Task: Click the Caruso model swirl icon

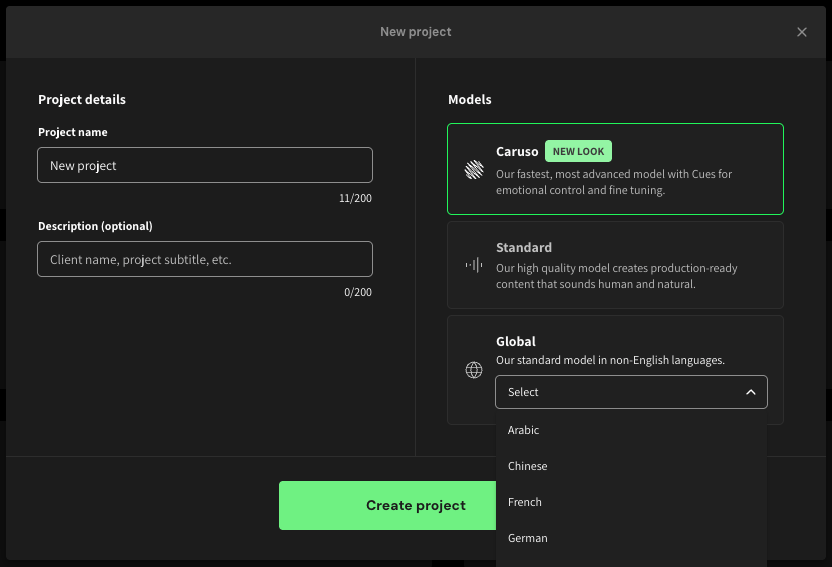Action: click(x=474, y=170)
